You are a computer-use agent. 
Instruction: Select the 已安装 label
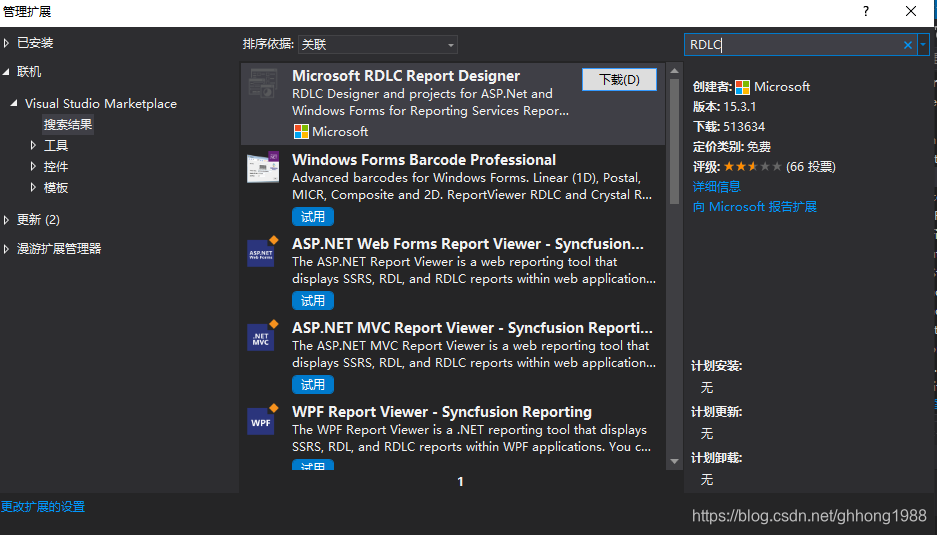pyautogui.click(x=35, y=43)
